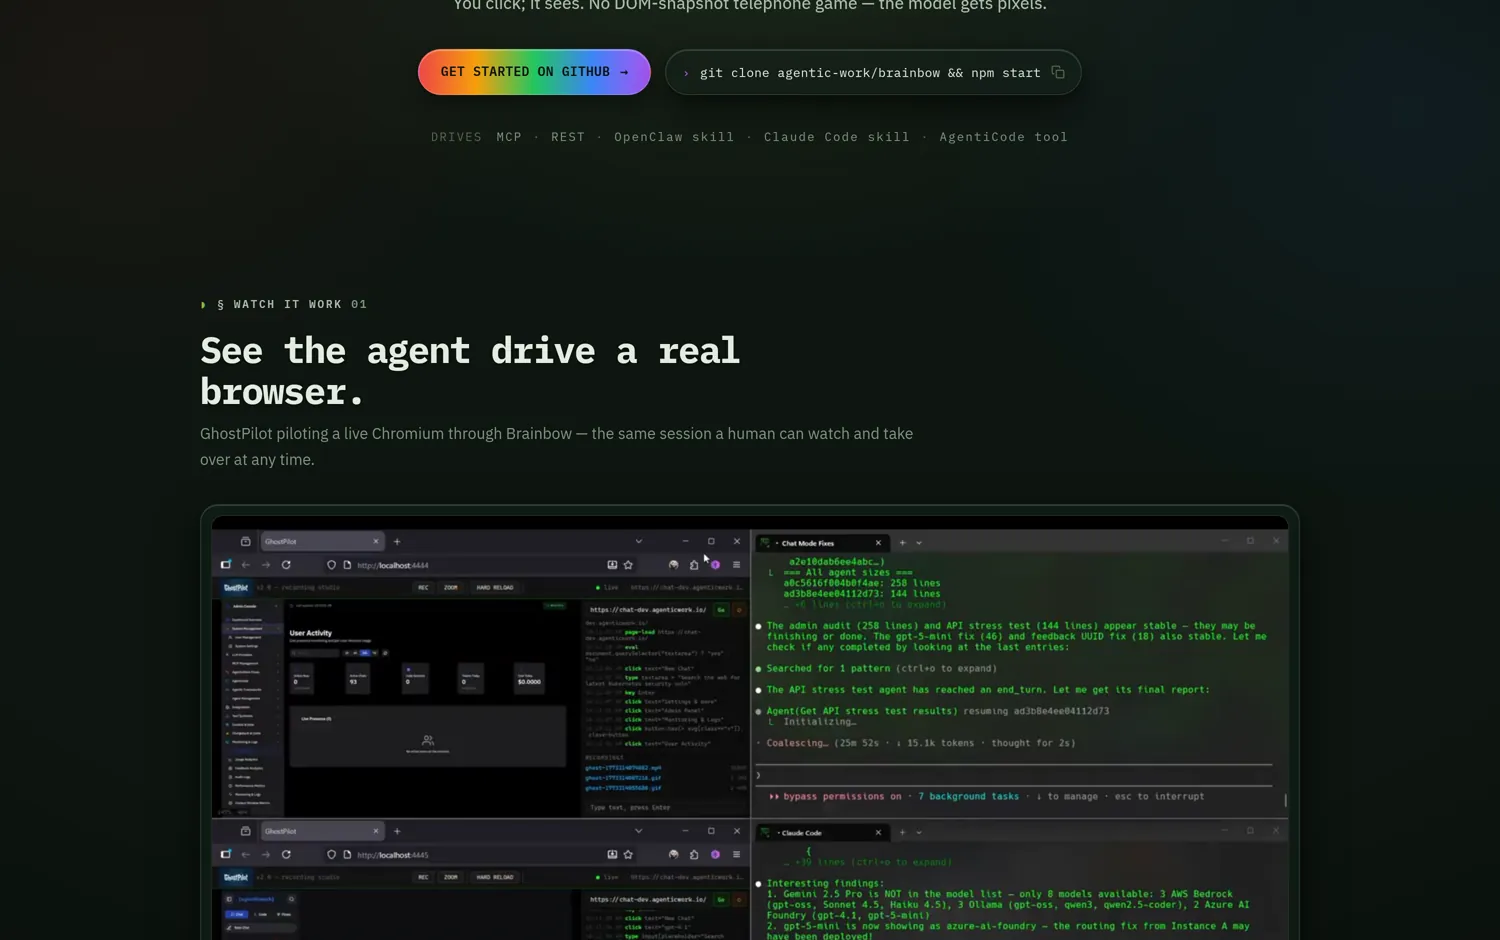Click the REST label in the Drives row
This screenshot has width=1500, height=940.
568,137
